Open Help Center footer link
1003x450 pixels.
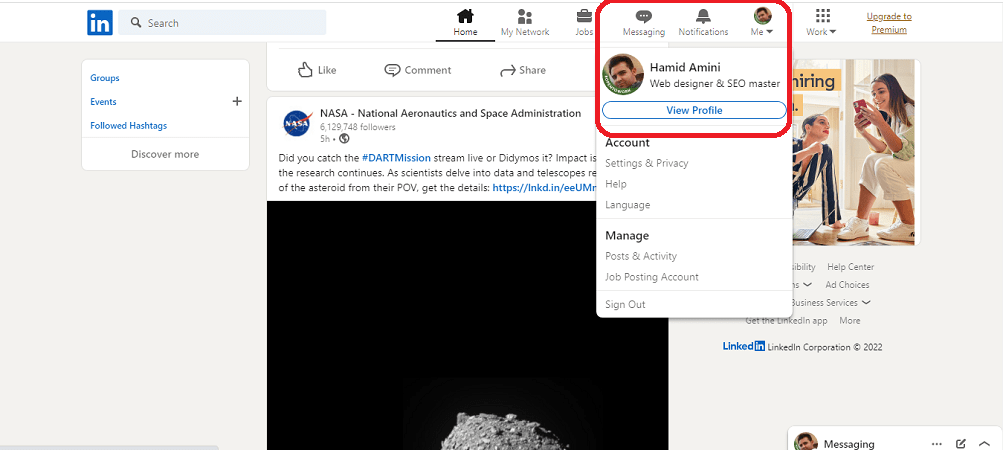pos(850,267)
